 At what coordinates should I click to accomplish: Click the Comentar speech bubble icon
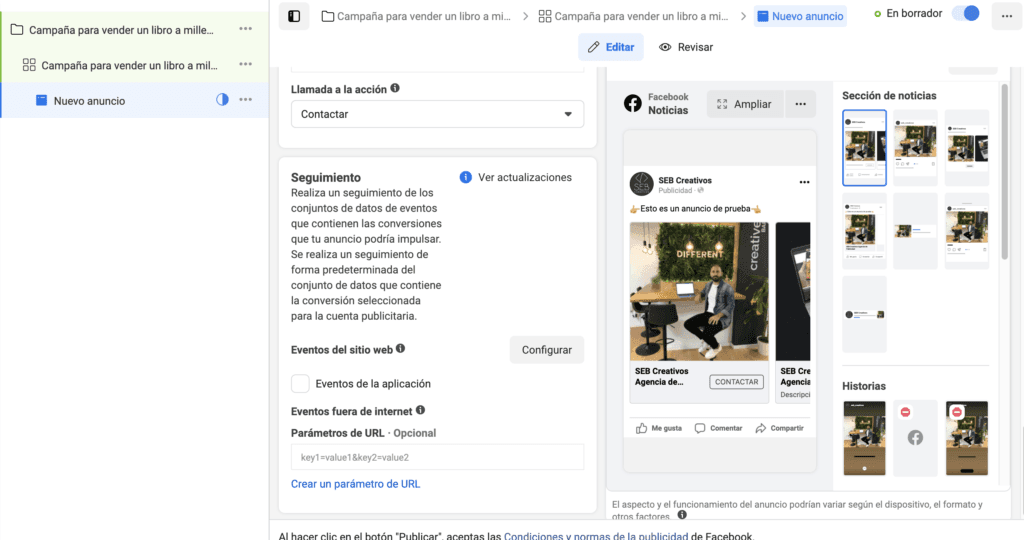tap(700, 428)
